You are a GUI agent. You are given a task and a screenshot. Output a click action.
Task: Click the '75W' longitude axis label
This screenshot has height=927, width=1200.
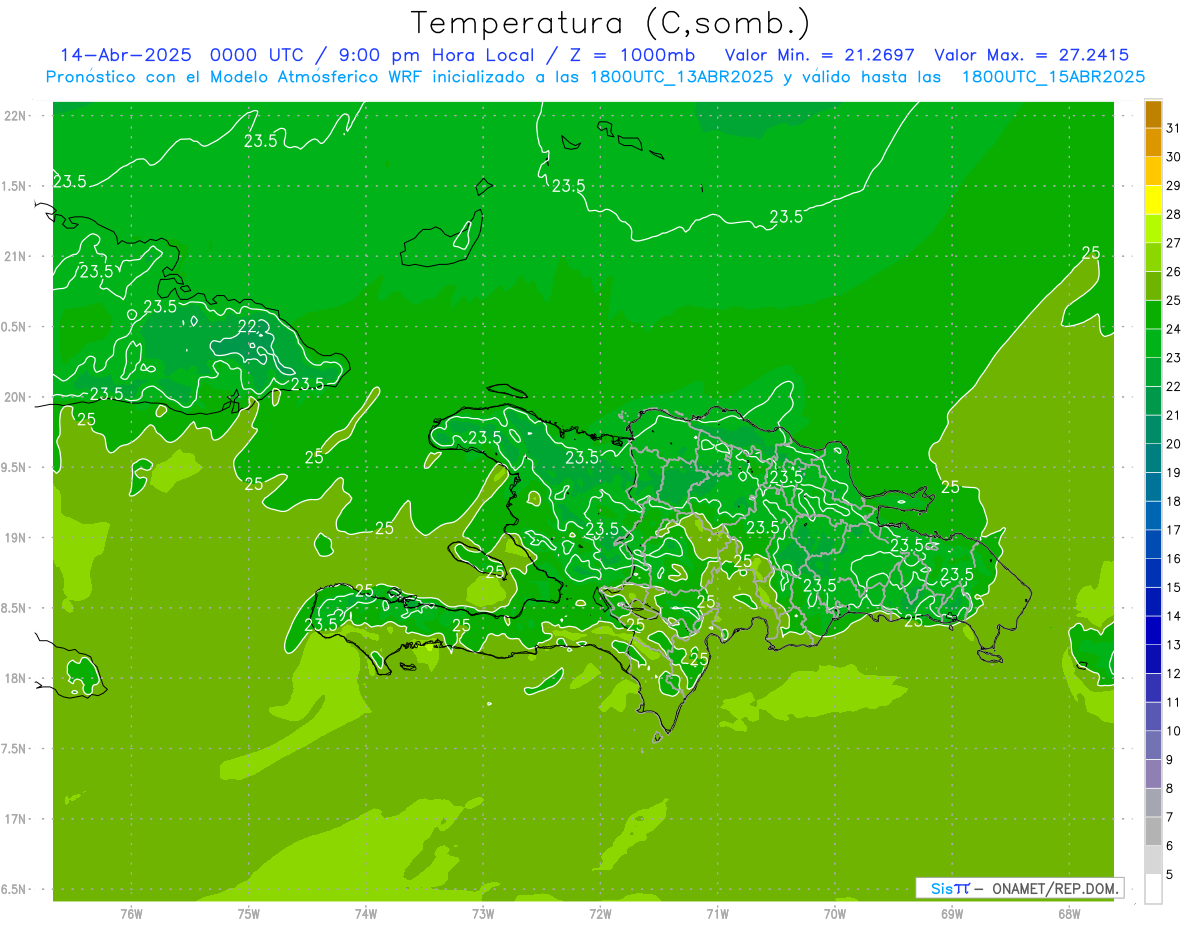pyautogui.click(x=249, y=913)
